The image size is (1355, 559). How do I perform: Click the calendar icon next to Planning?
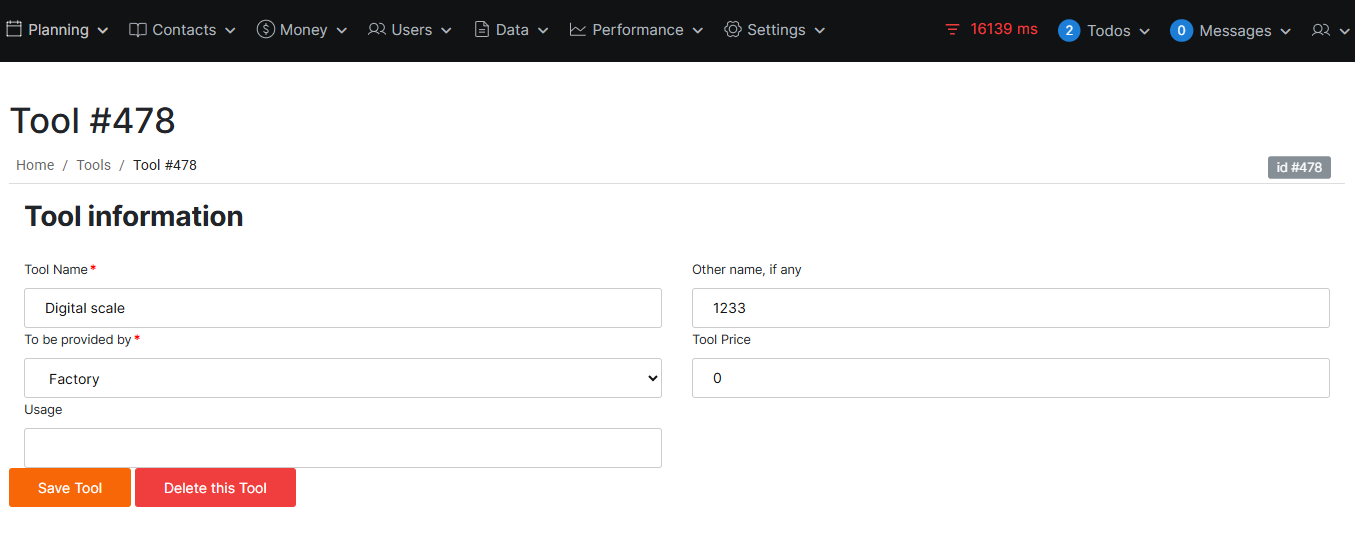14,30
